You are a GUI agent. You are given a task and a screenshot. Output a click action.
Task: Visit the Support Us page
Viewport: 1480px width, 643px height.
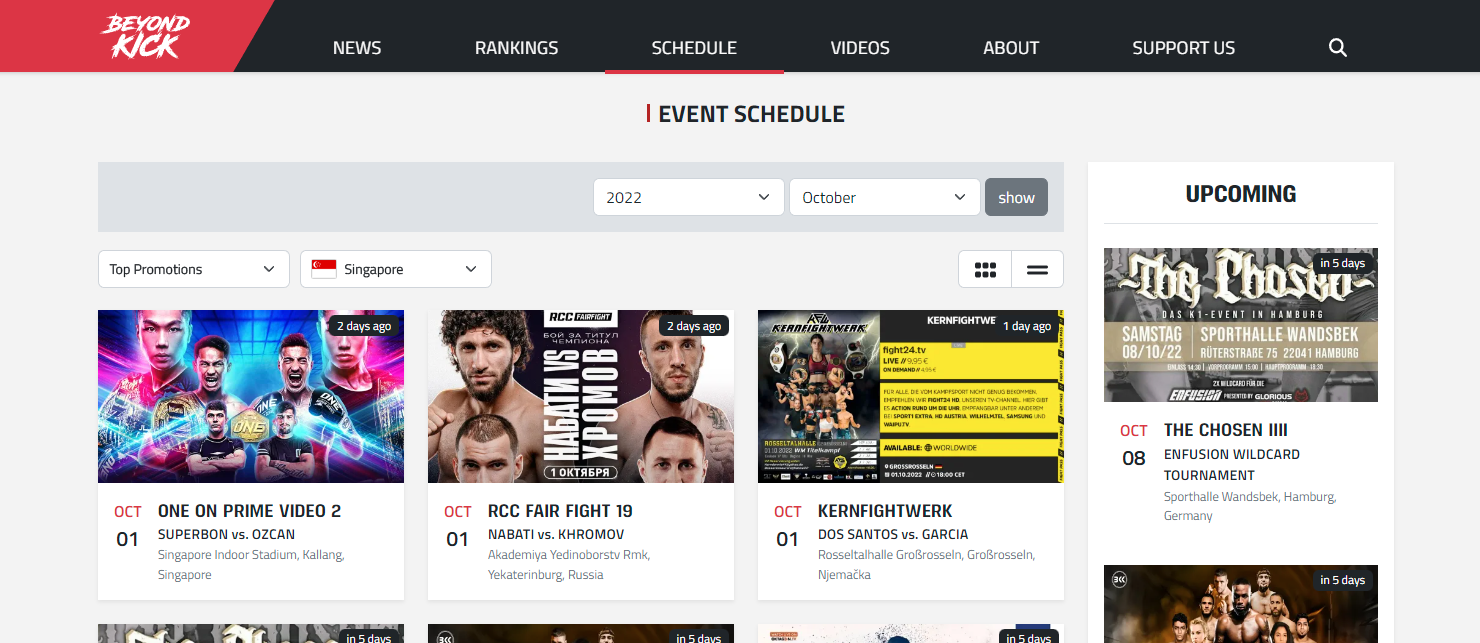coord(1183,47)
